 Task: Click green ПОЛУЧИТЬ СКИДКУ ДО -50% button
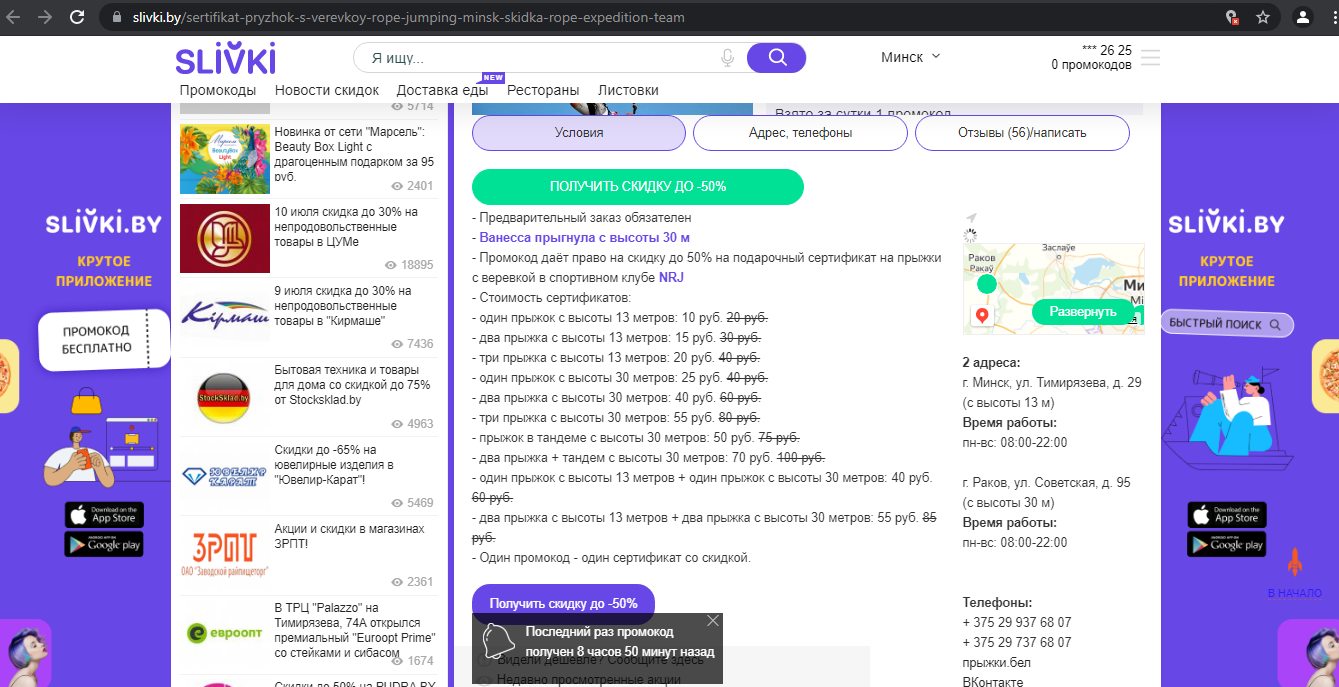[637, 187]
